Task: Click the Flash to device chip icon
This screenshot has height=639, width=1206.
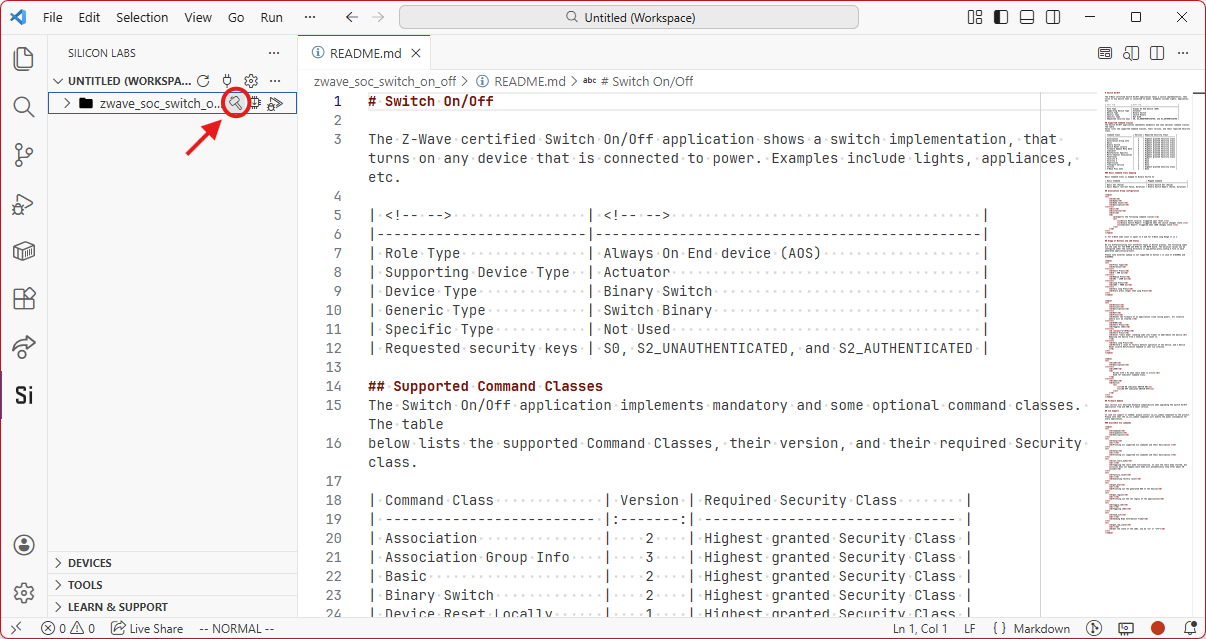Action: point(255,102)
